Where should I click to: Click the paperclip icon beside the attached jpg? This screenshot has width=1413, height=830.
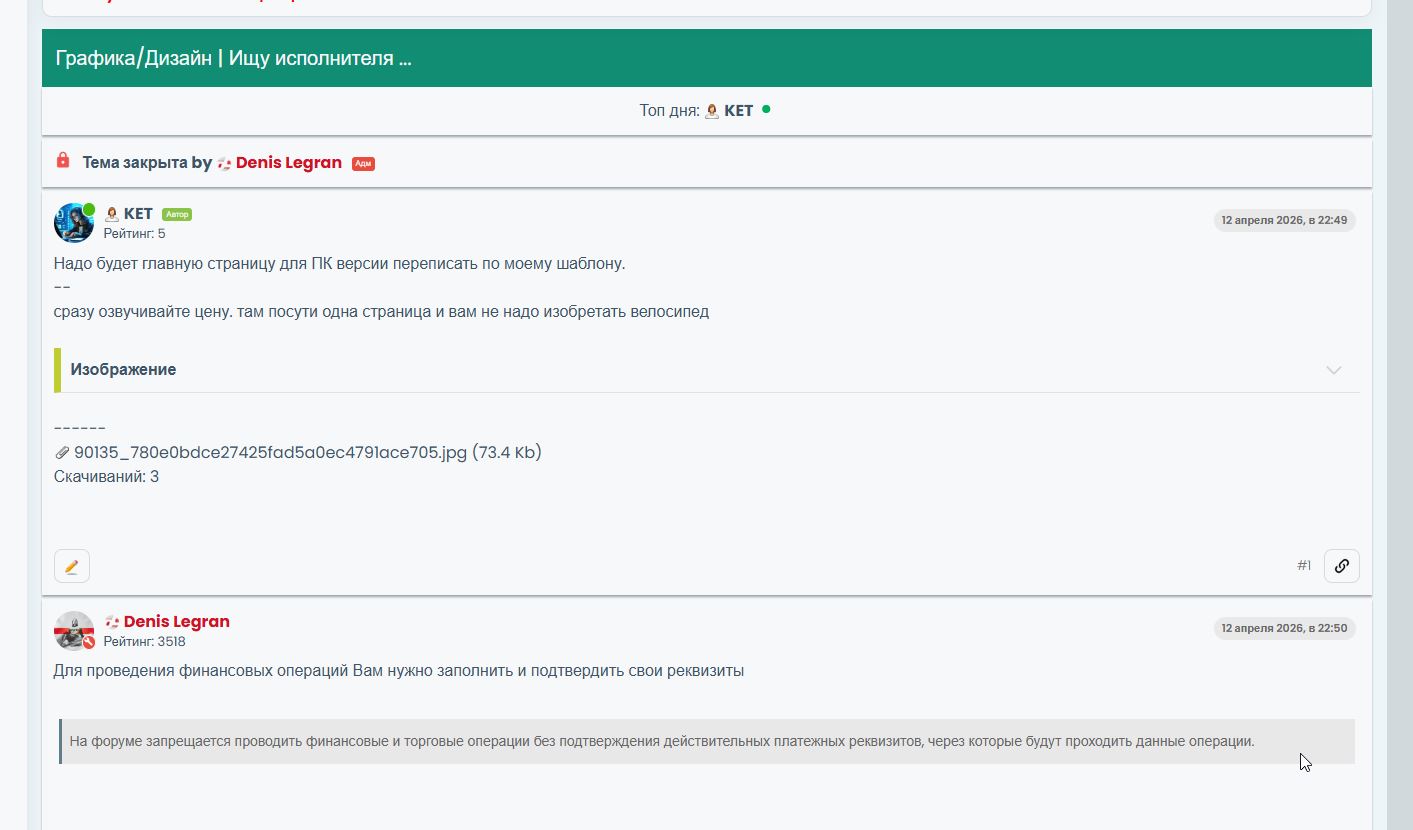pos(62,453)
